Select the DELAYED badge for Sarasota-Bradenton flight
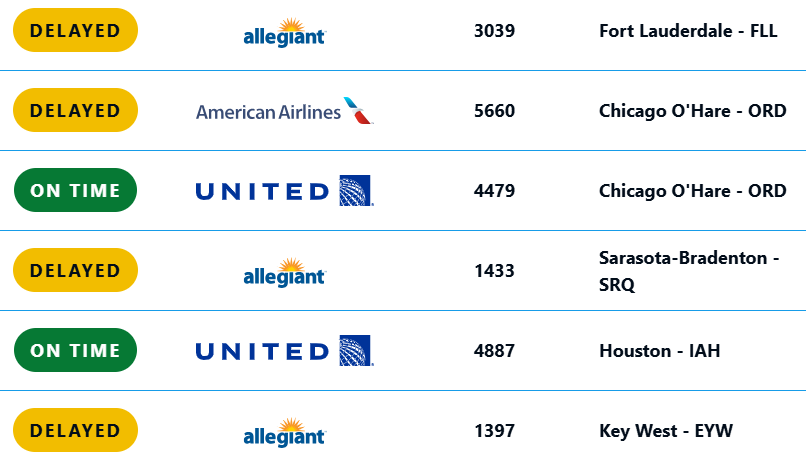The image size is (806, 468). (x=76, y=270)
